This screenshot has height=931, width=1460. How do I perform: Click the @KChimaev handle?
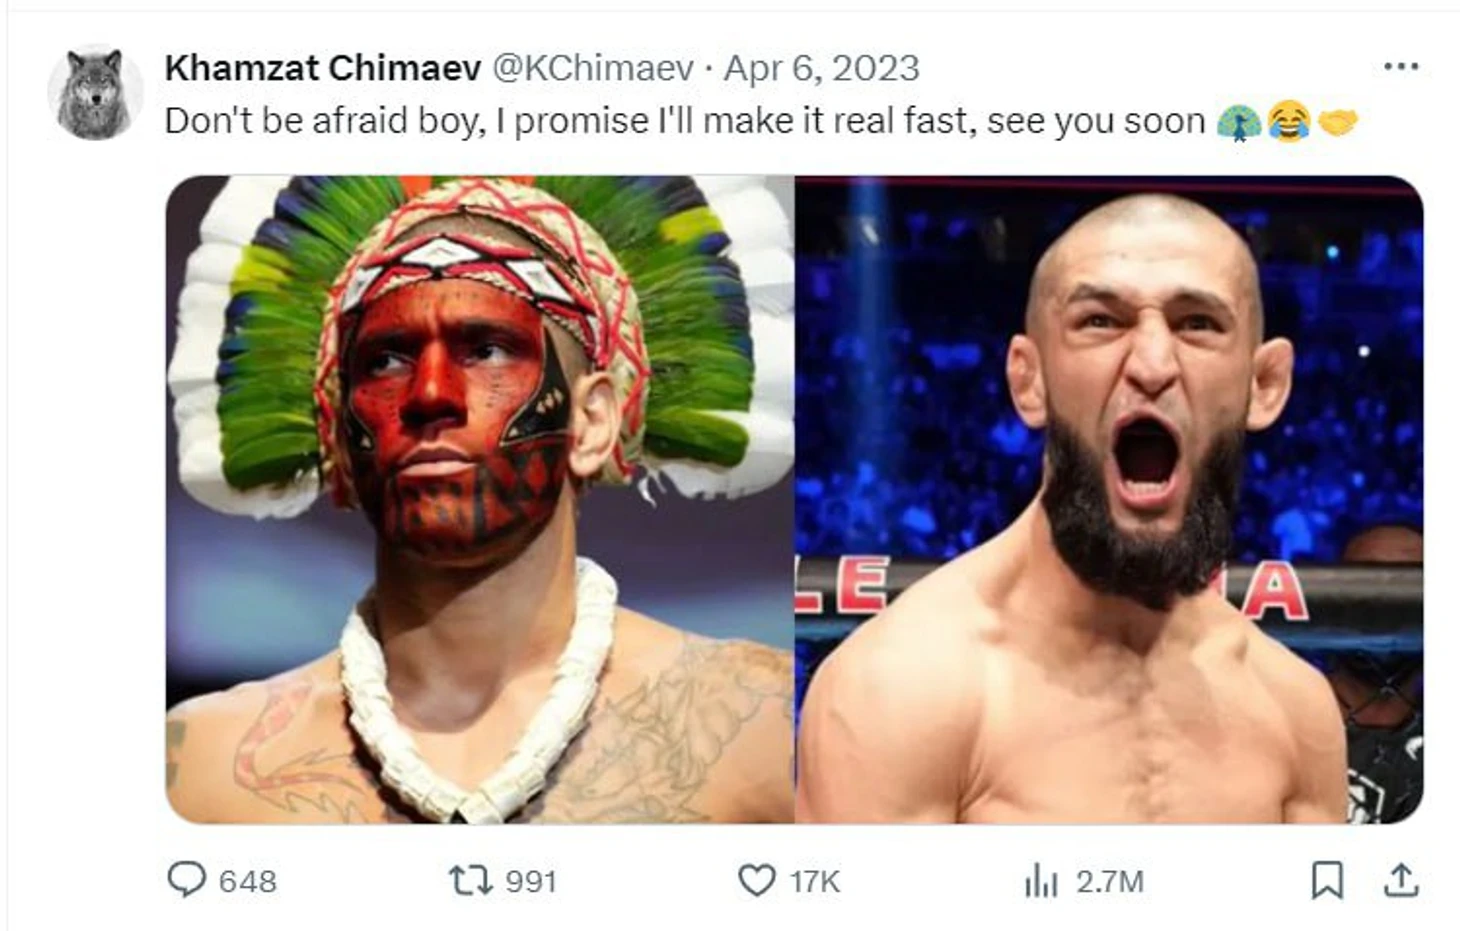tap(593, 68)
